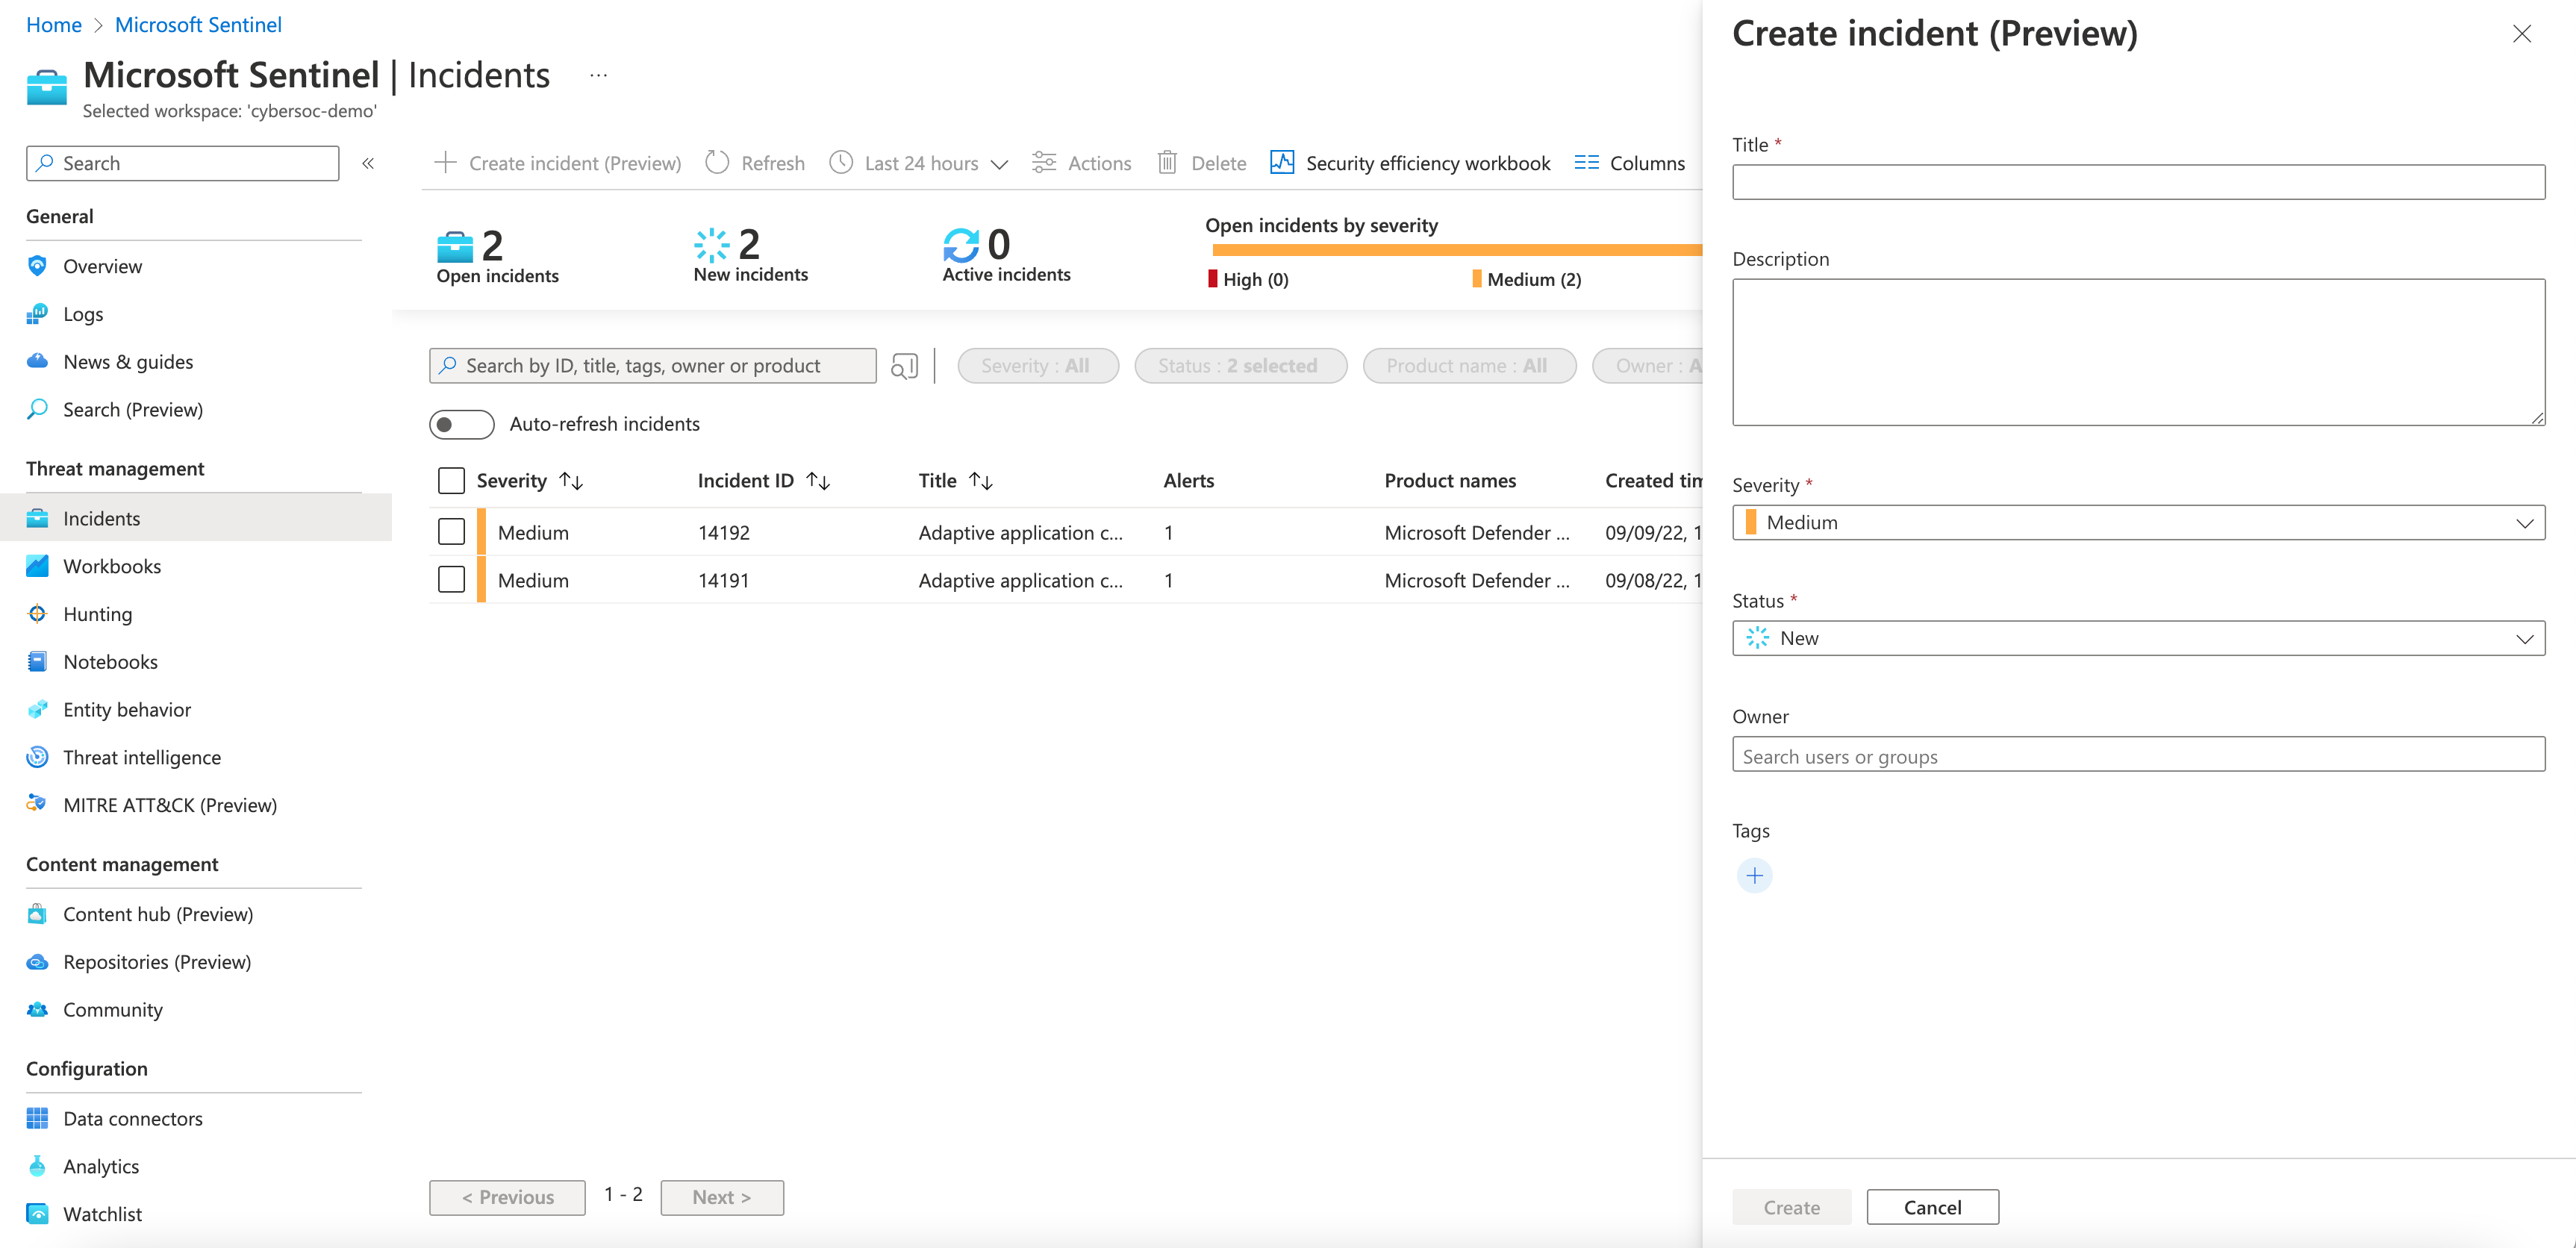Click the orange Medium severity bar
The width and height of the screenshot is (2576, 1248).
(x=1456, y=250)
